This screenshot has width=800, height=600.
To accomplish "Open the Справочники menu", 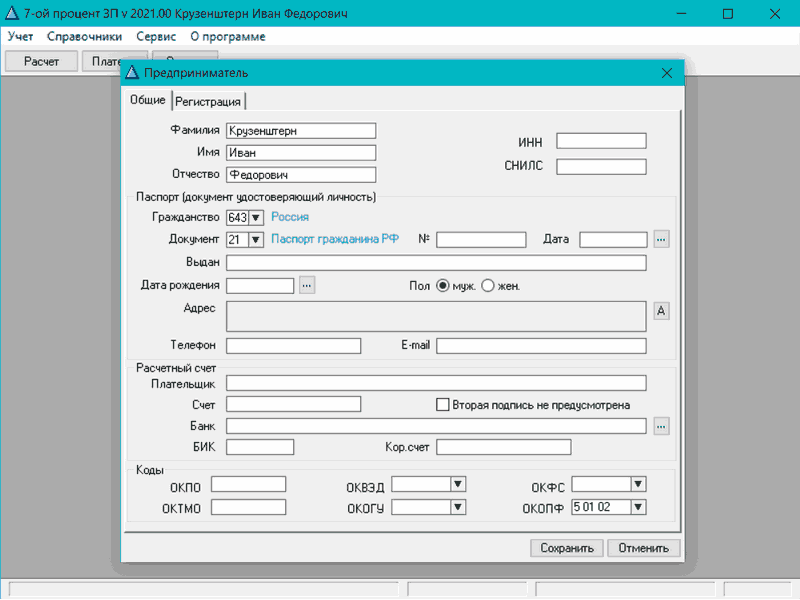I will pos(84,36).
